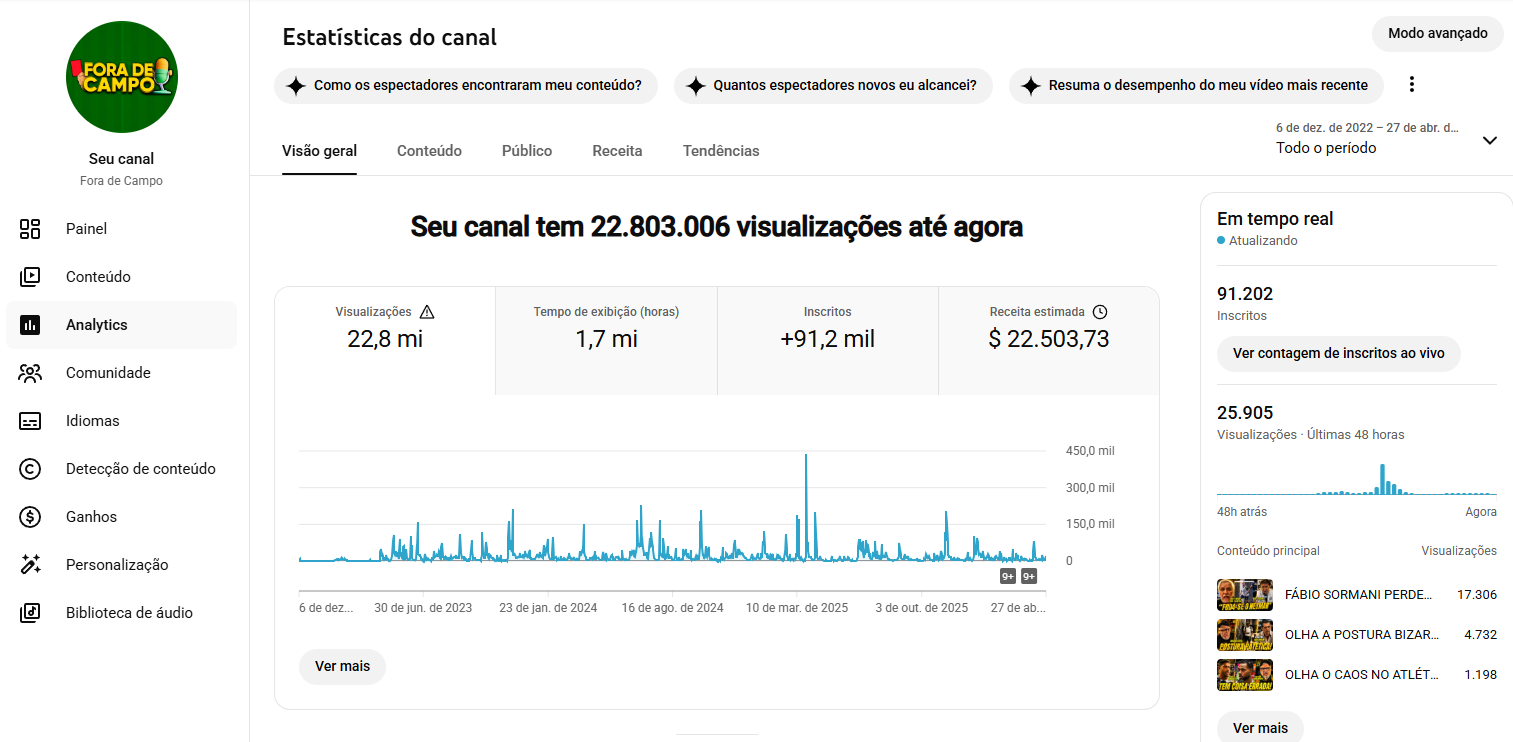
Task: Click the 1.198 views value
Action: [x=1481, y=675]
